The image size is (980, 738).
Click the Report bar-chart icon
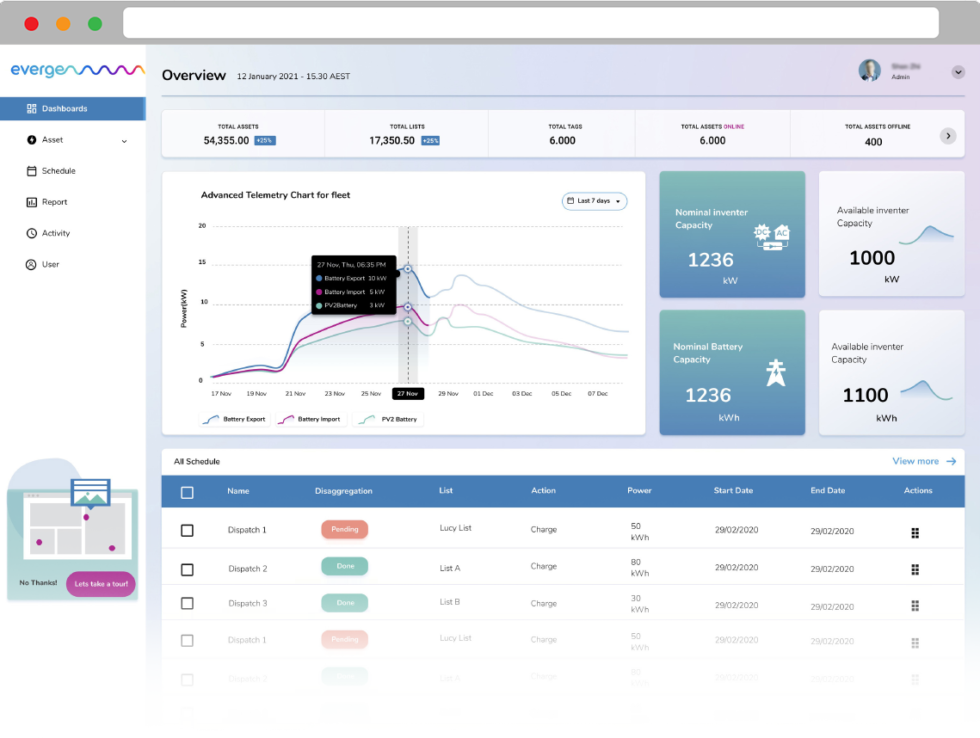point(33,202)
